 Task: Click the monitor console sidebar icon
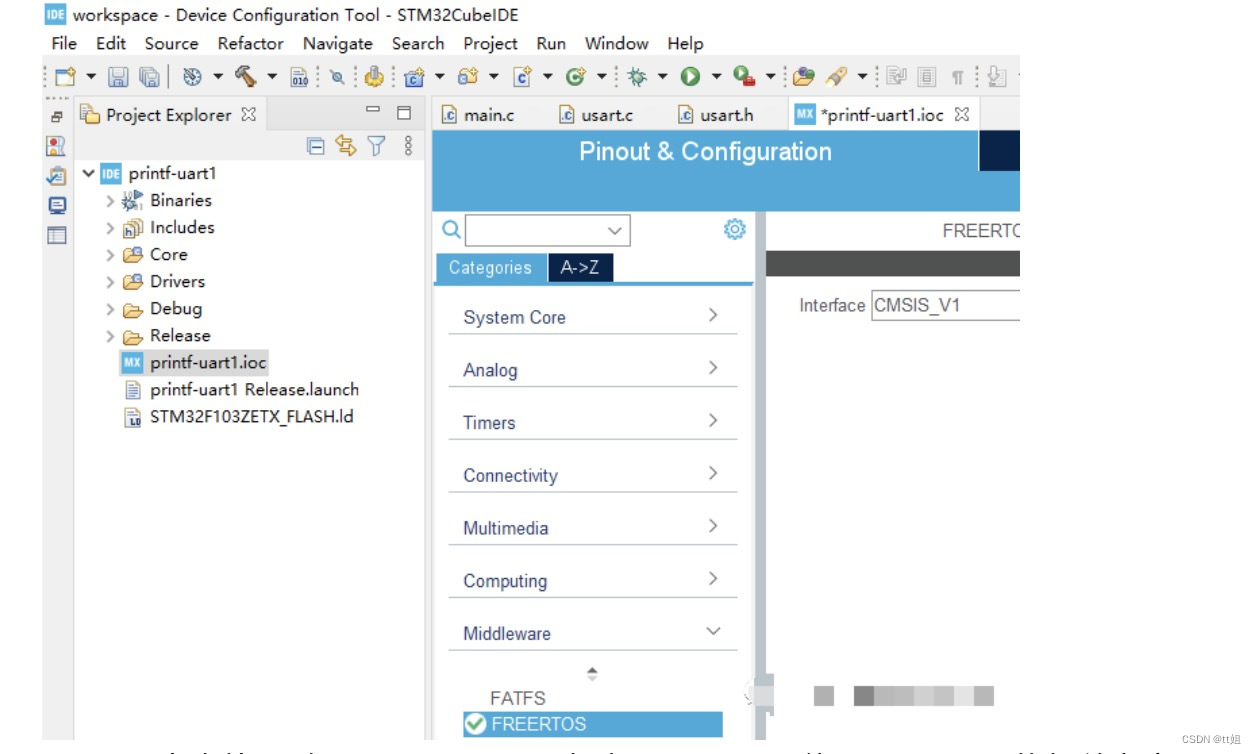(57, 206)
